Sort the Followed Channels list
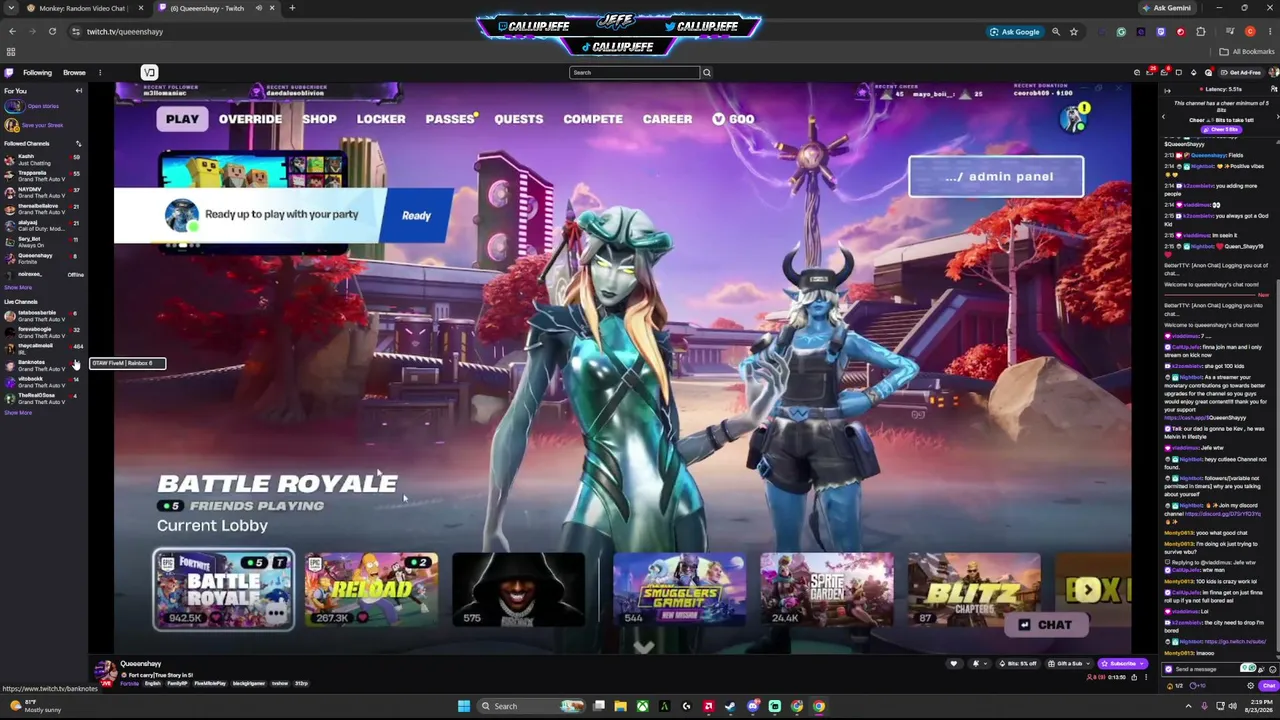The image size is (1280, 720). [x=78, y=144]
